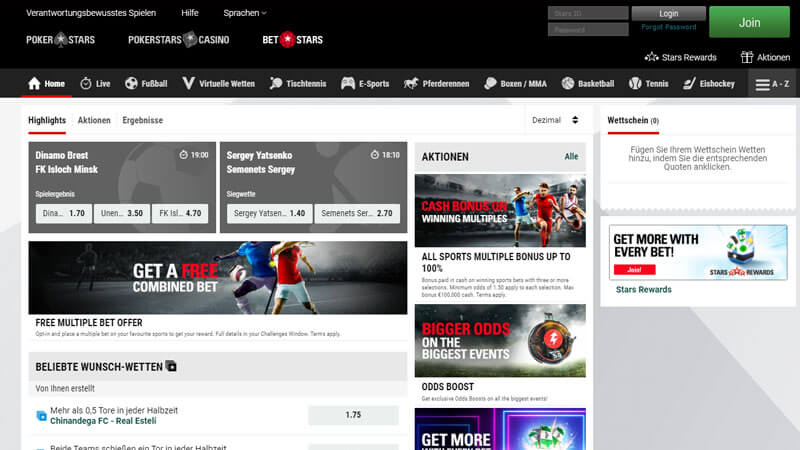Click the Virtuelle Wetten V icon
The height and width of the screenshot is (450, 800).
[188, 83]
